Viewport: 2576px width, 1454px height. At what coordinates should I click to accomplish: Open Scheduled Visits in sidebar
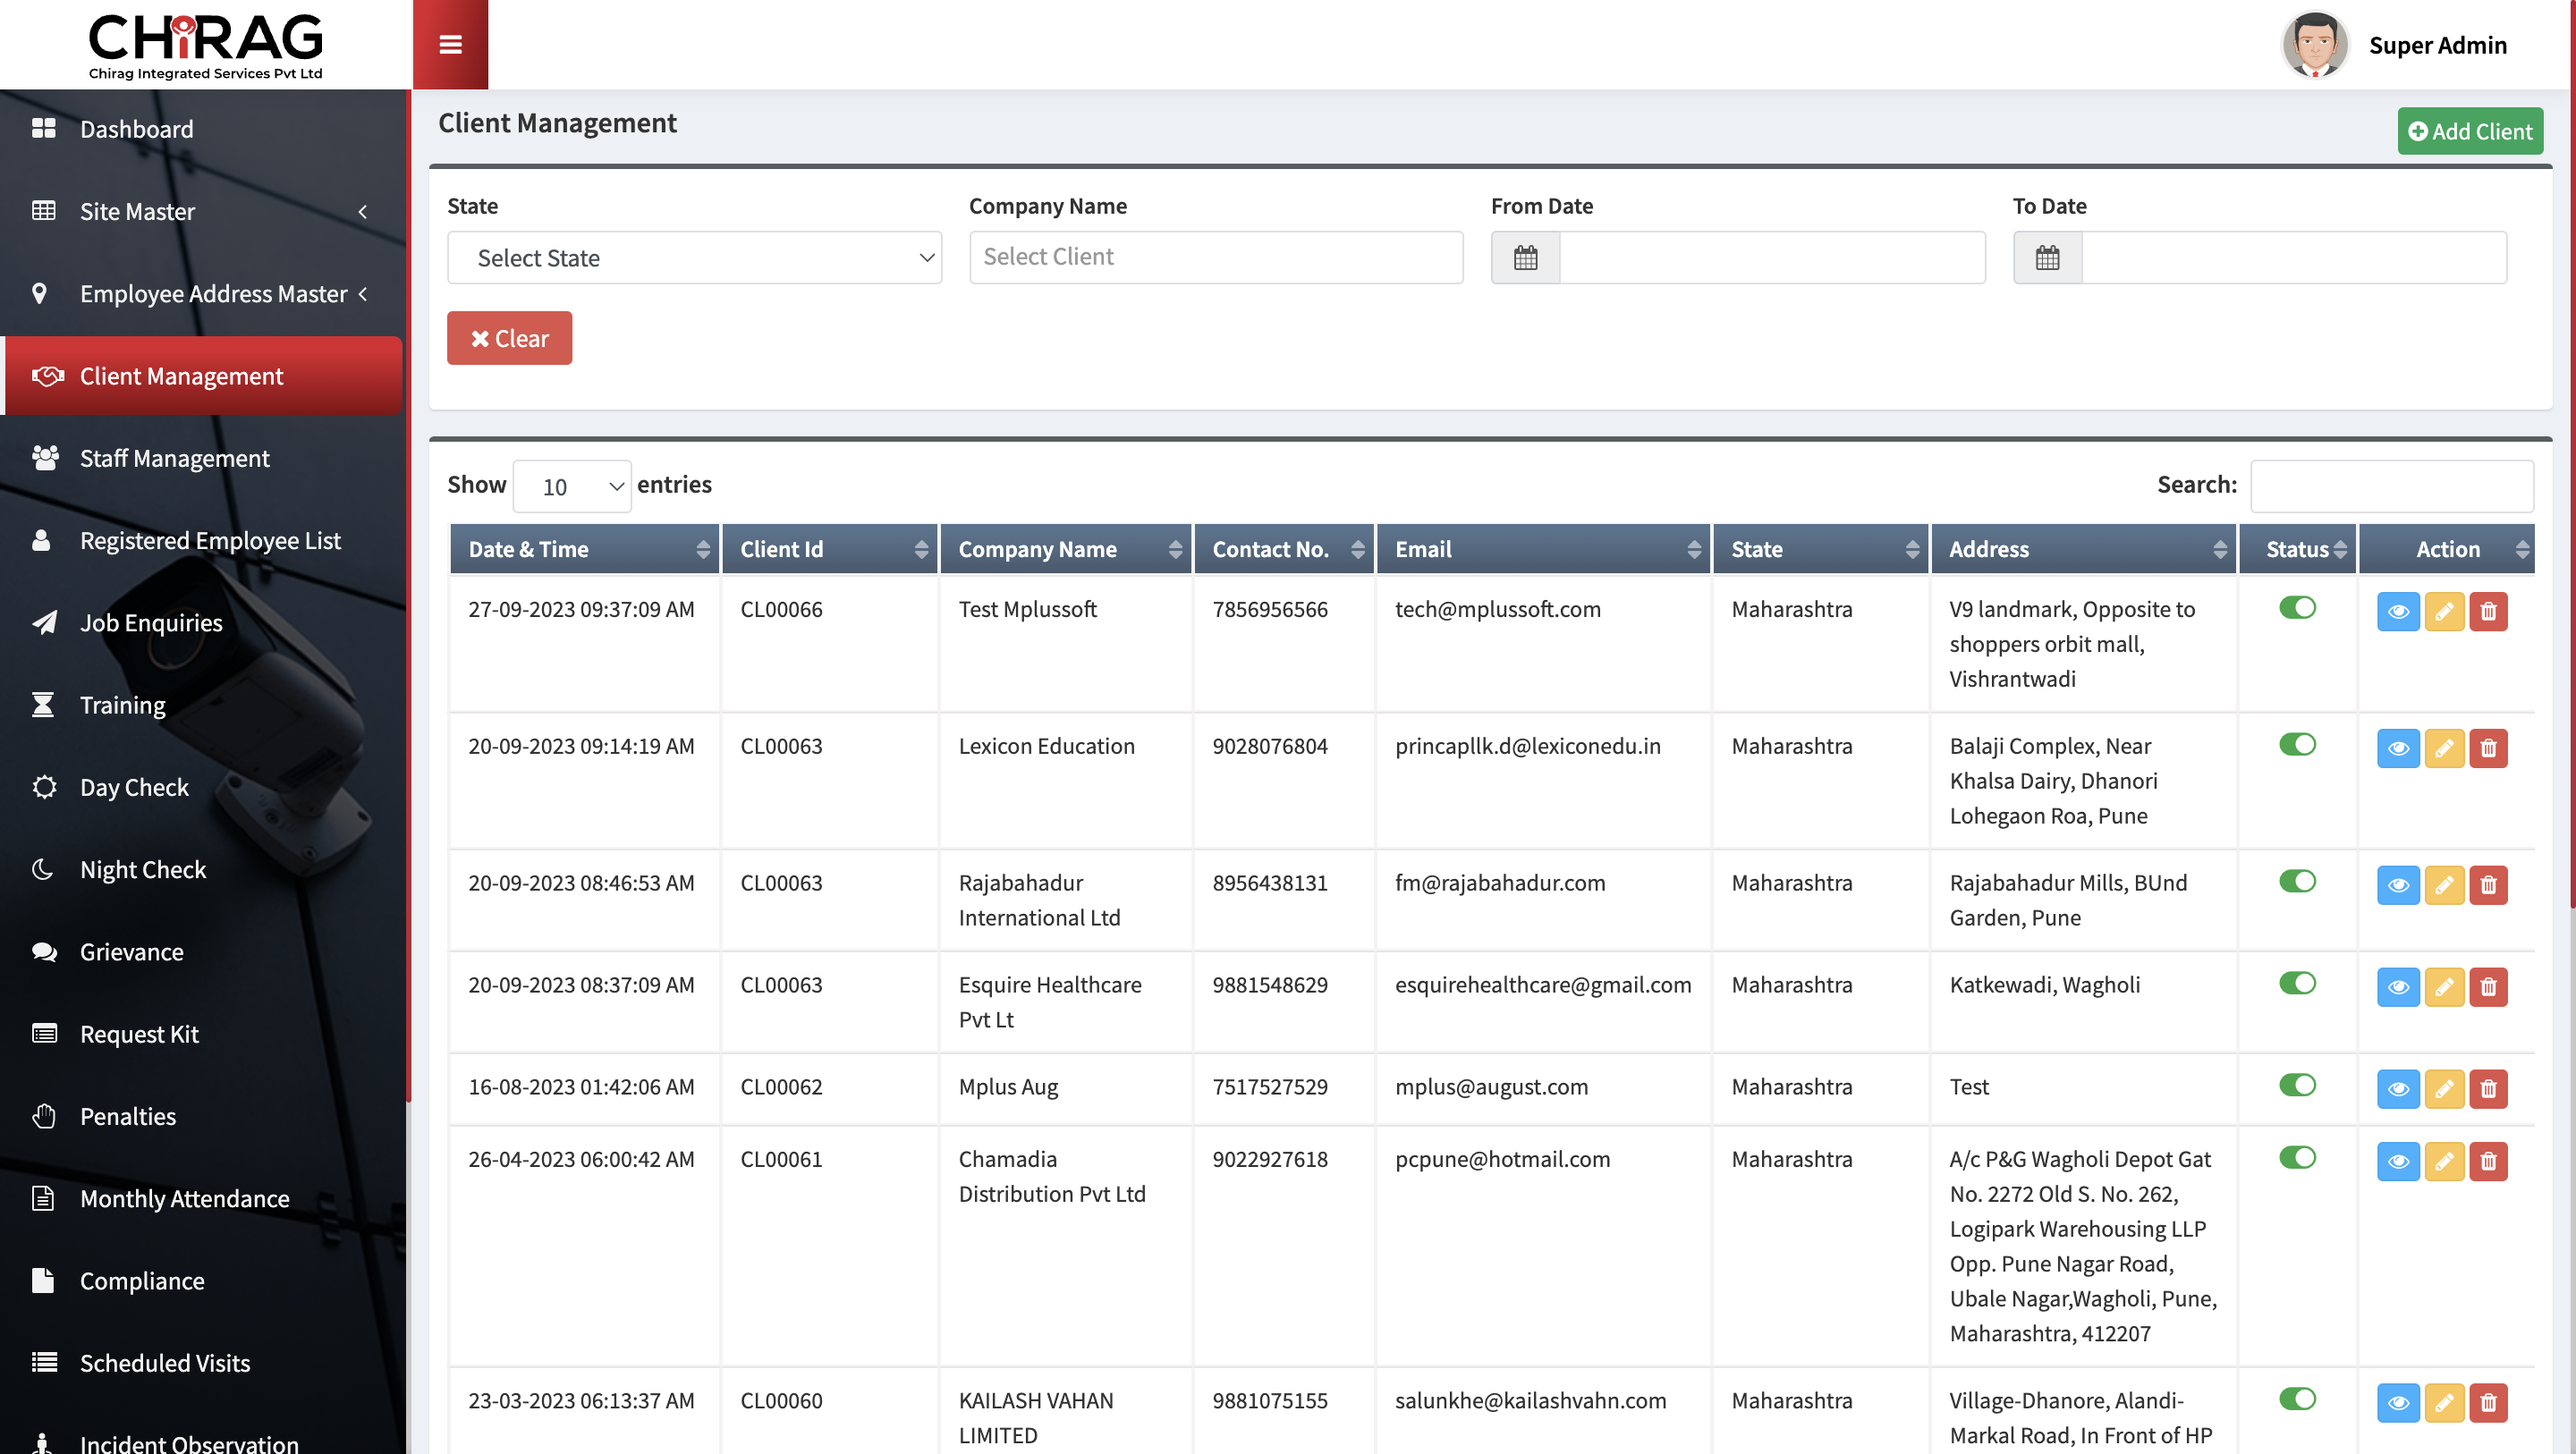click(x=203, y=1363)
